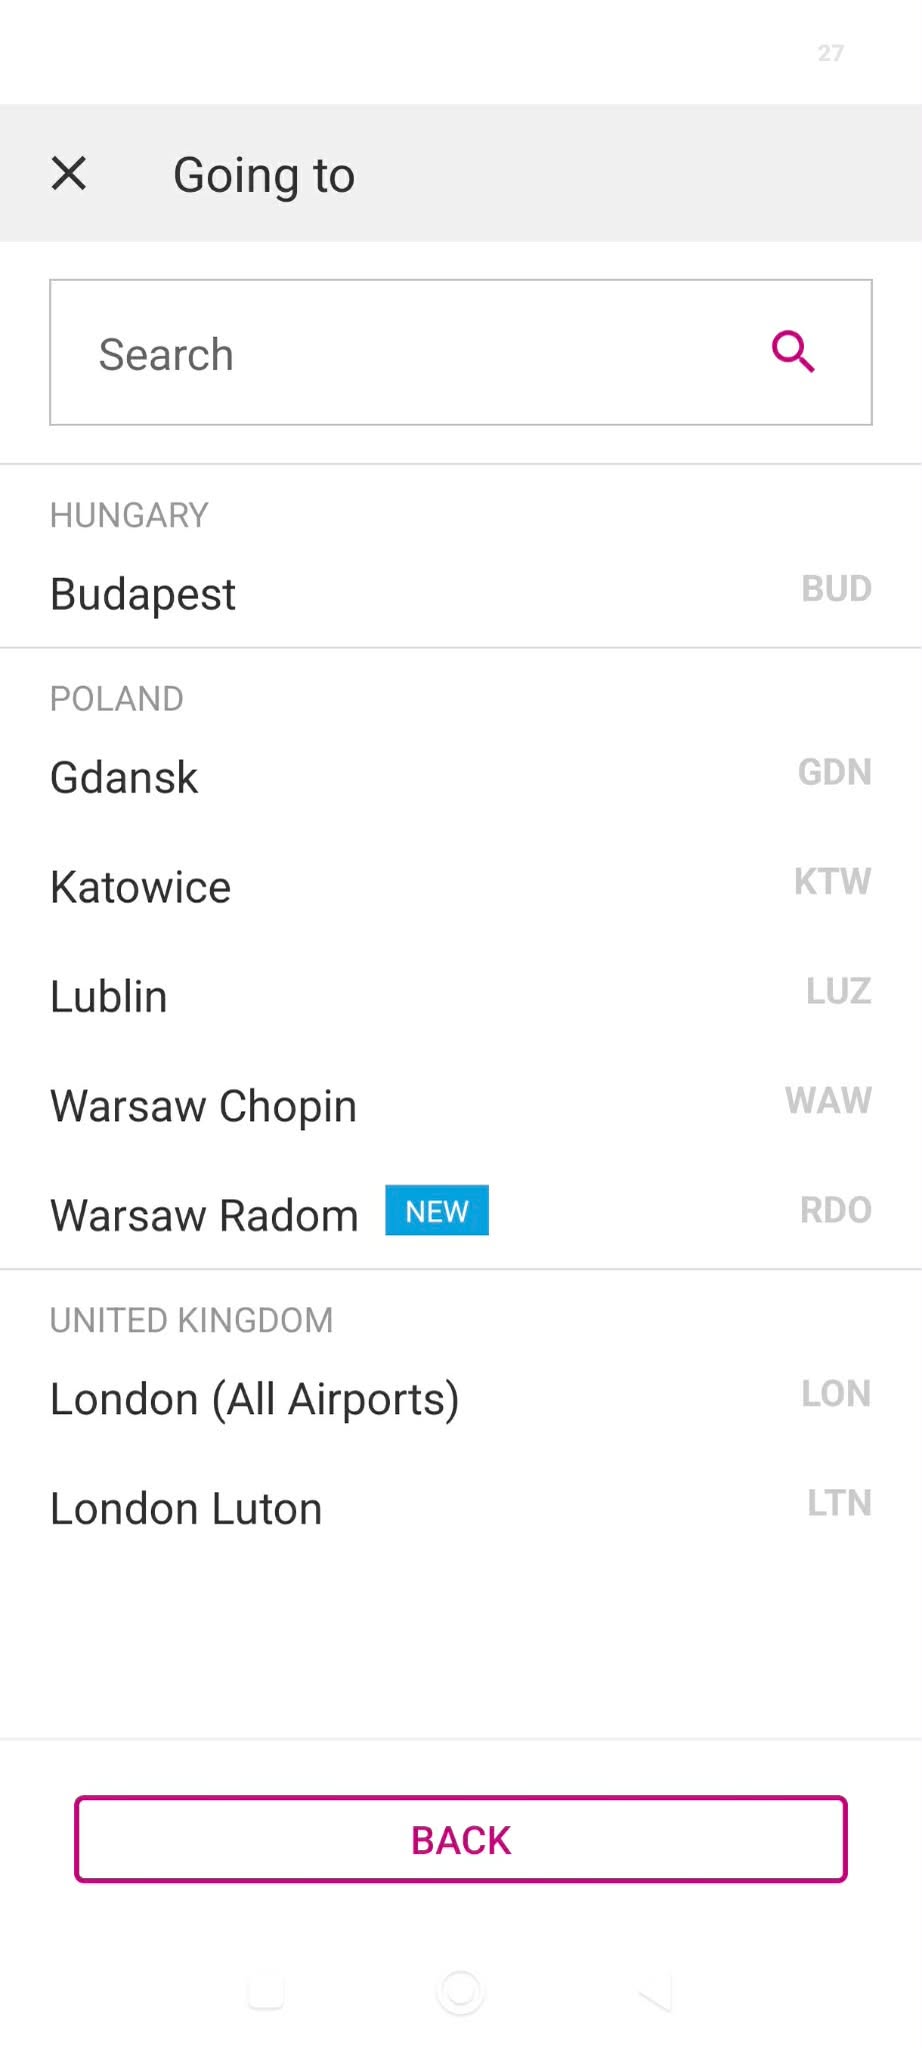Tap the Android back triangle icon
The height and width of the screenshot is (2048, 922).
(655, 1991)
